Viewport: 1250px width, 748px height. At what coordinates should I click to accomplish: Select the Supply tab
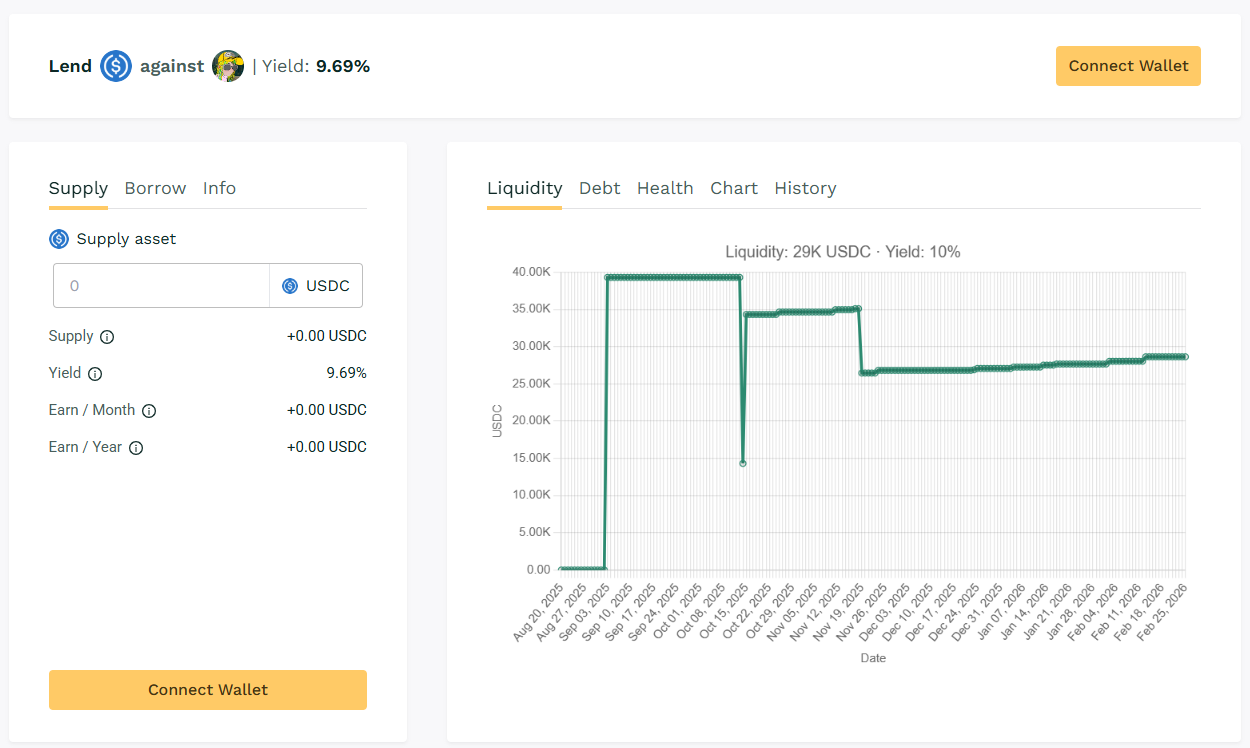[x=78, y=188]
